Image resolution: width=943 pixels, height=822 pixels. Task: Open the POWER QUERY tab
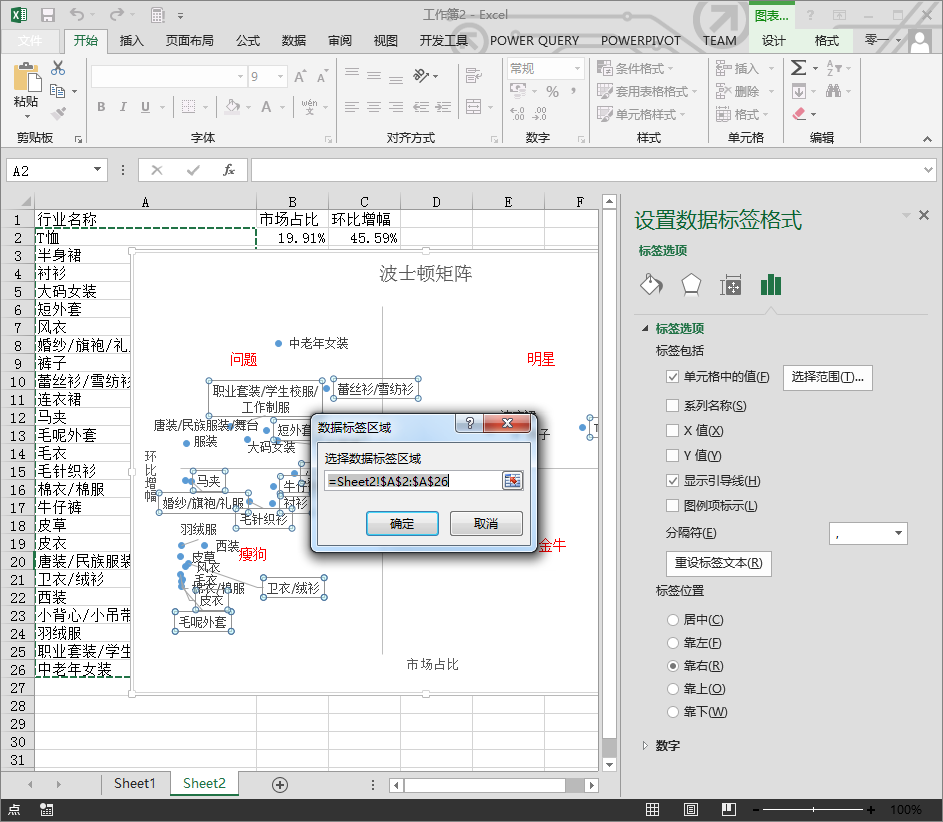534,40
